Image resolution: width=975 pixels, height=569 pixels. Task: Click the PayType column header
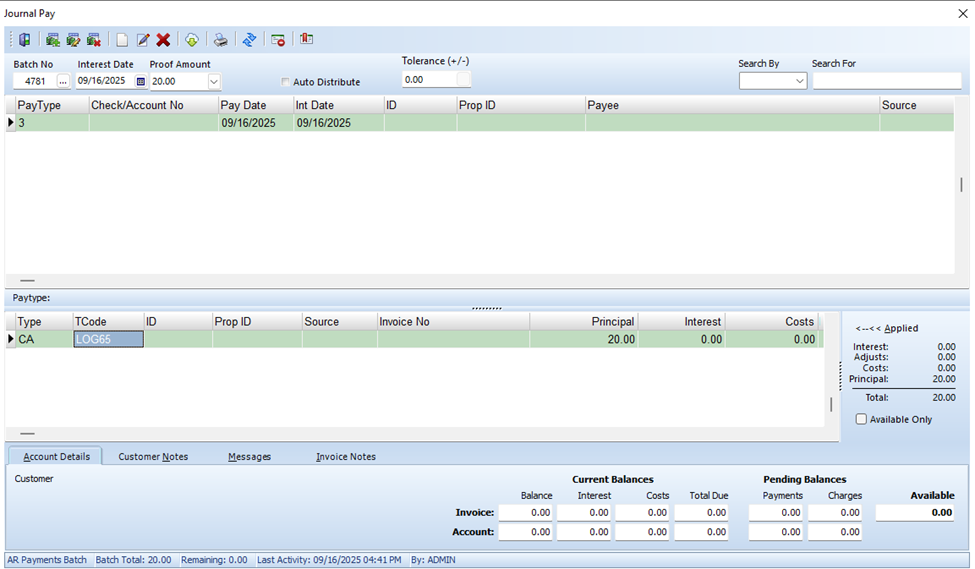pos(52,105)
